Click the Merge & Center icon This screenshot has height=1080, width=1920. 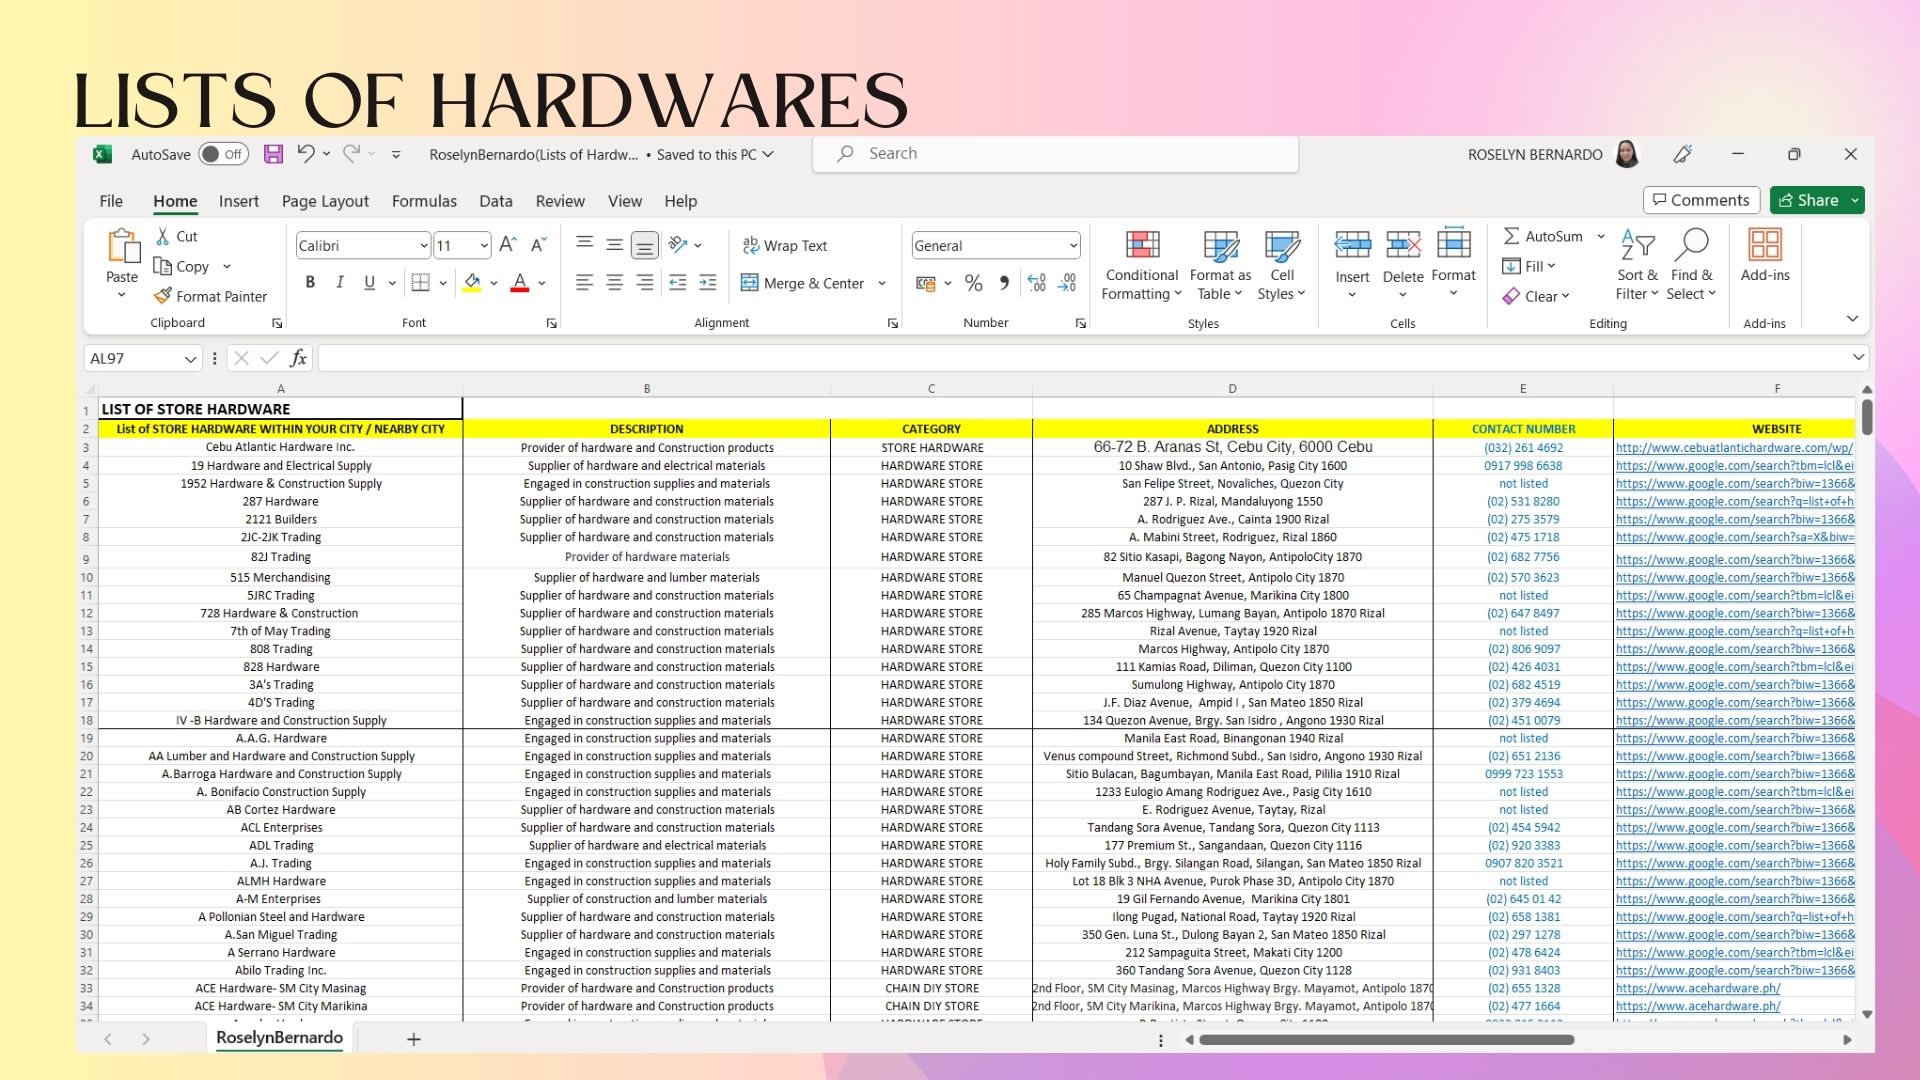coord(750,283)
